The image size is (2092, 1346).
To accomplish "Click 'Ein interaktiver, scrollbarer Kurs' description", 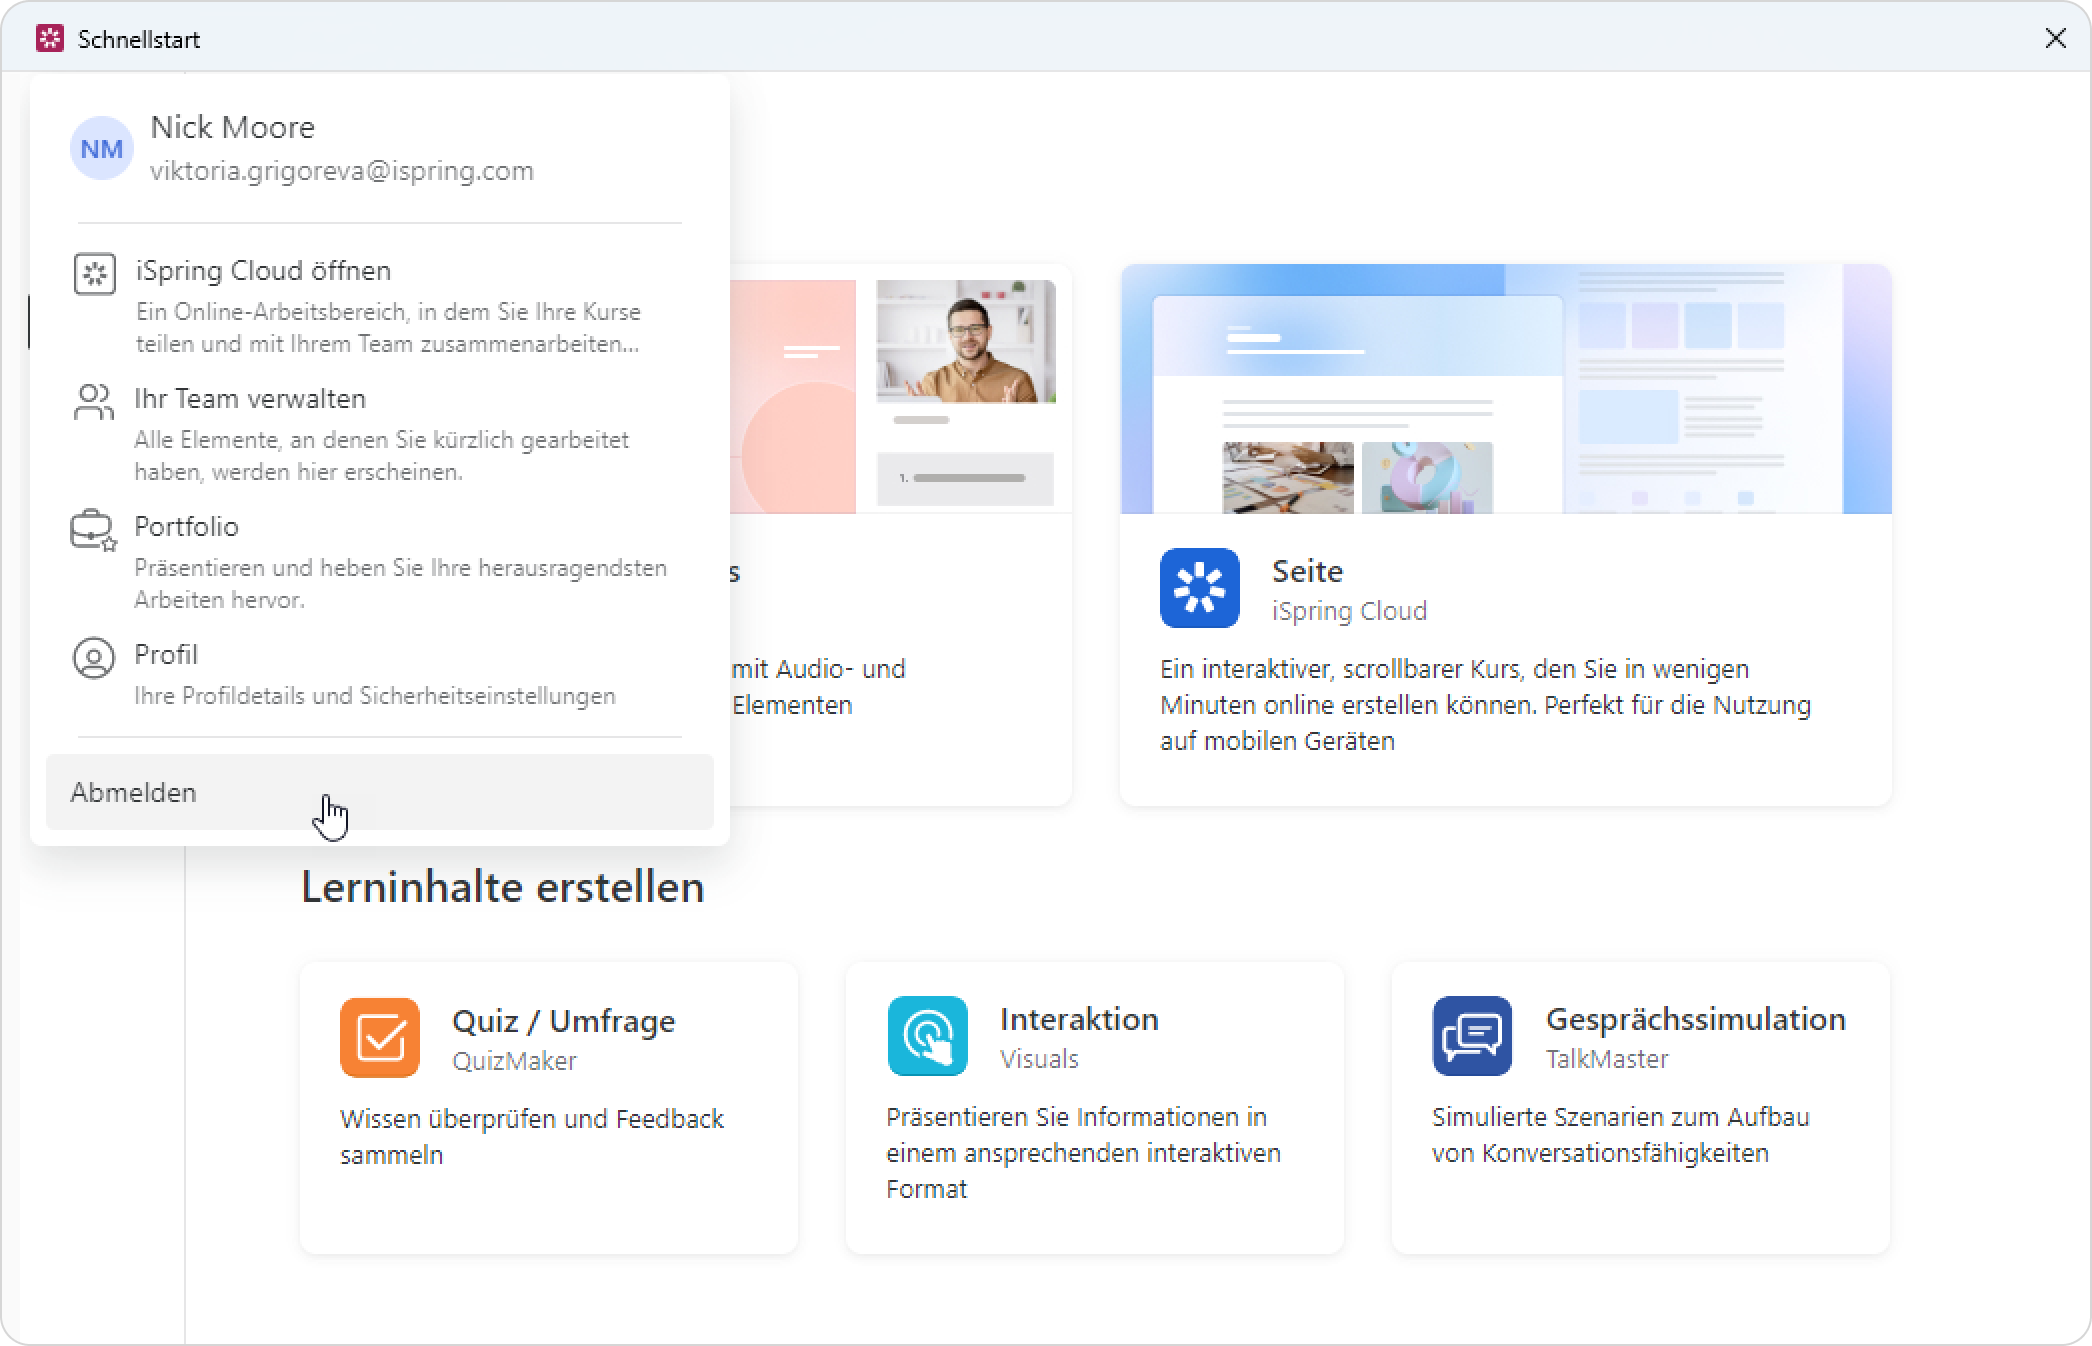I will tap(1486, 705).
